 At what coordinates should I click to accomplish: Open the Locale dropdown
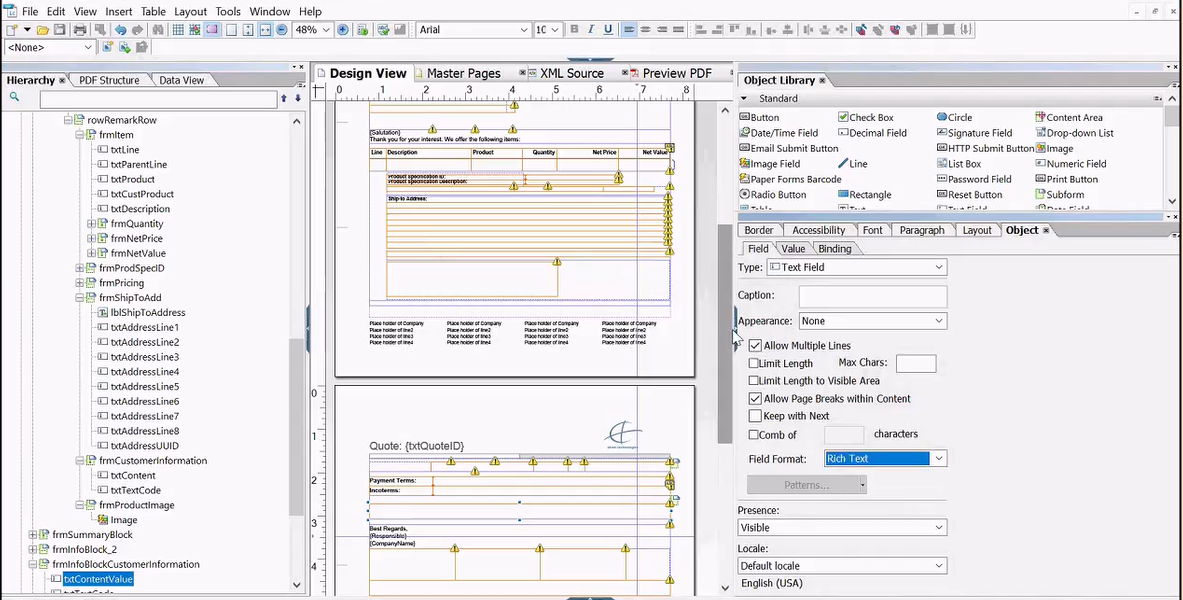coord(842,565)
